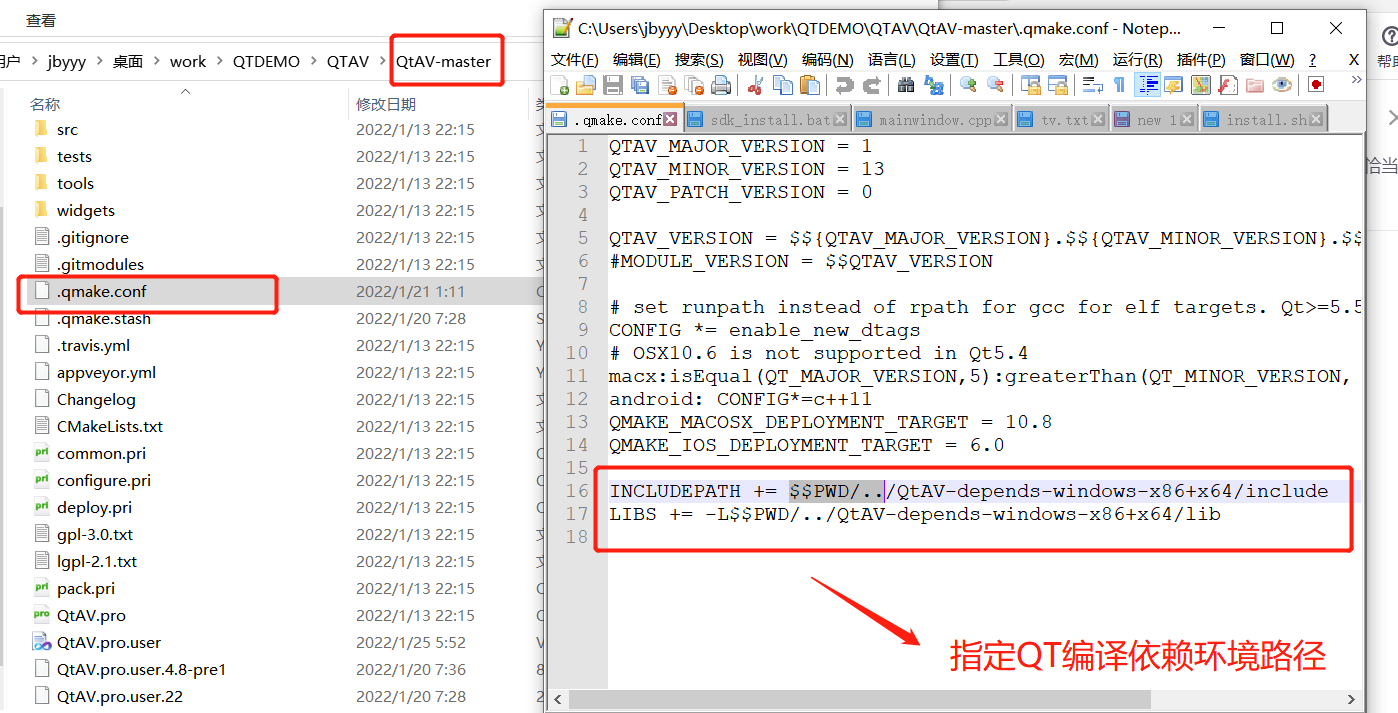This screenshot has width=1398, height=713.
Task: Expand the QTAV breadcrumb dropdown arrow
Action: [x=382, y=61]
